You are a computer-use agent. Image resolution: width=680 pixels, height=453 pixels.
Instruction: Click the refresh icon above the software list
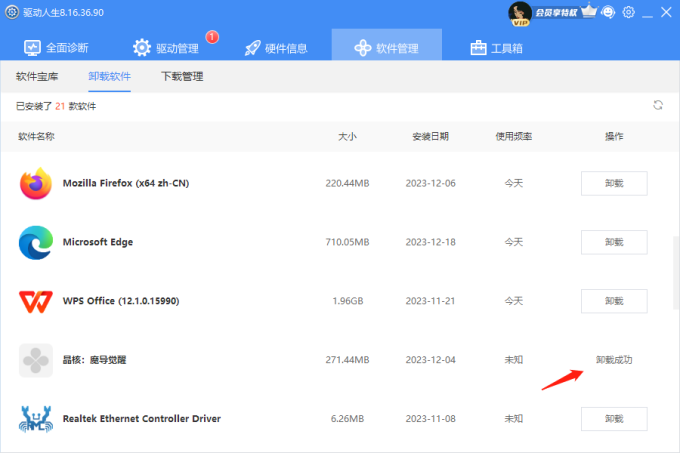click(x=657, y=105)
